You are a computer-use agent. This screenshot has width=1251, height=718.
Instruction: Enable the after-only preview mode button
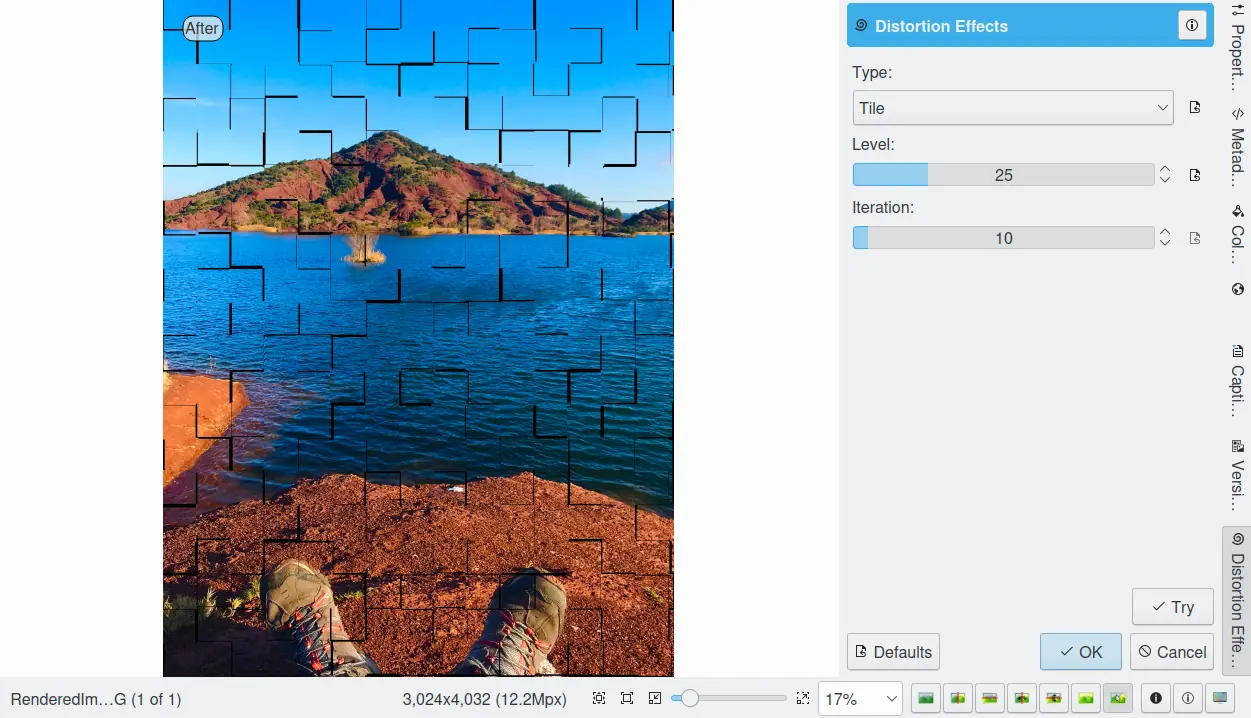[1085, 698]
